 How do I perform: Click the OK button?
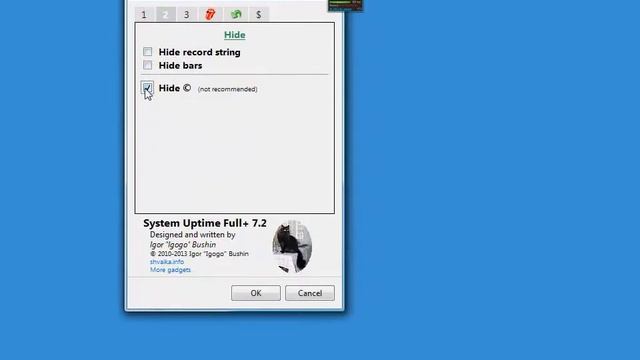pos(256,293)
